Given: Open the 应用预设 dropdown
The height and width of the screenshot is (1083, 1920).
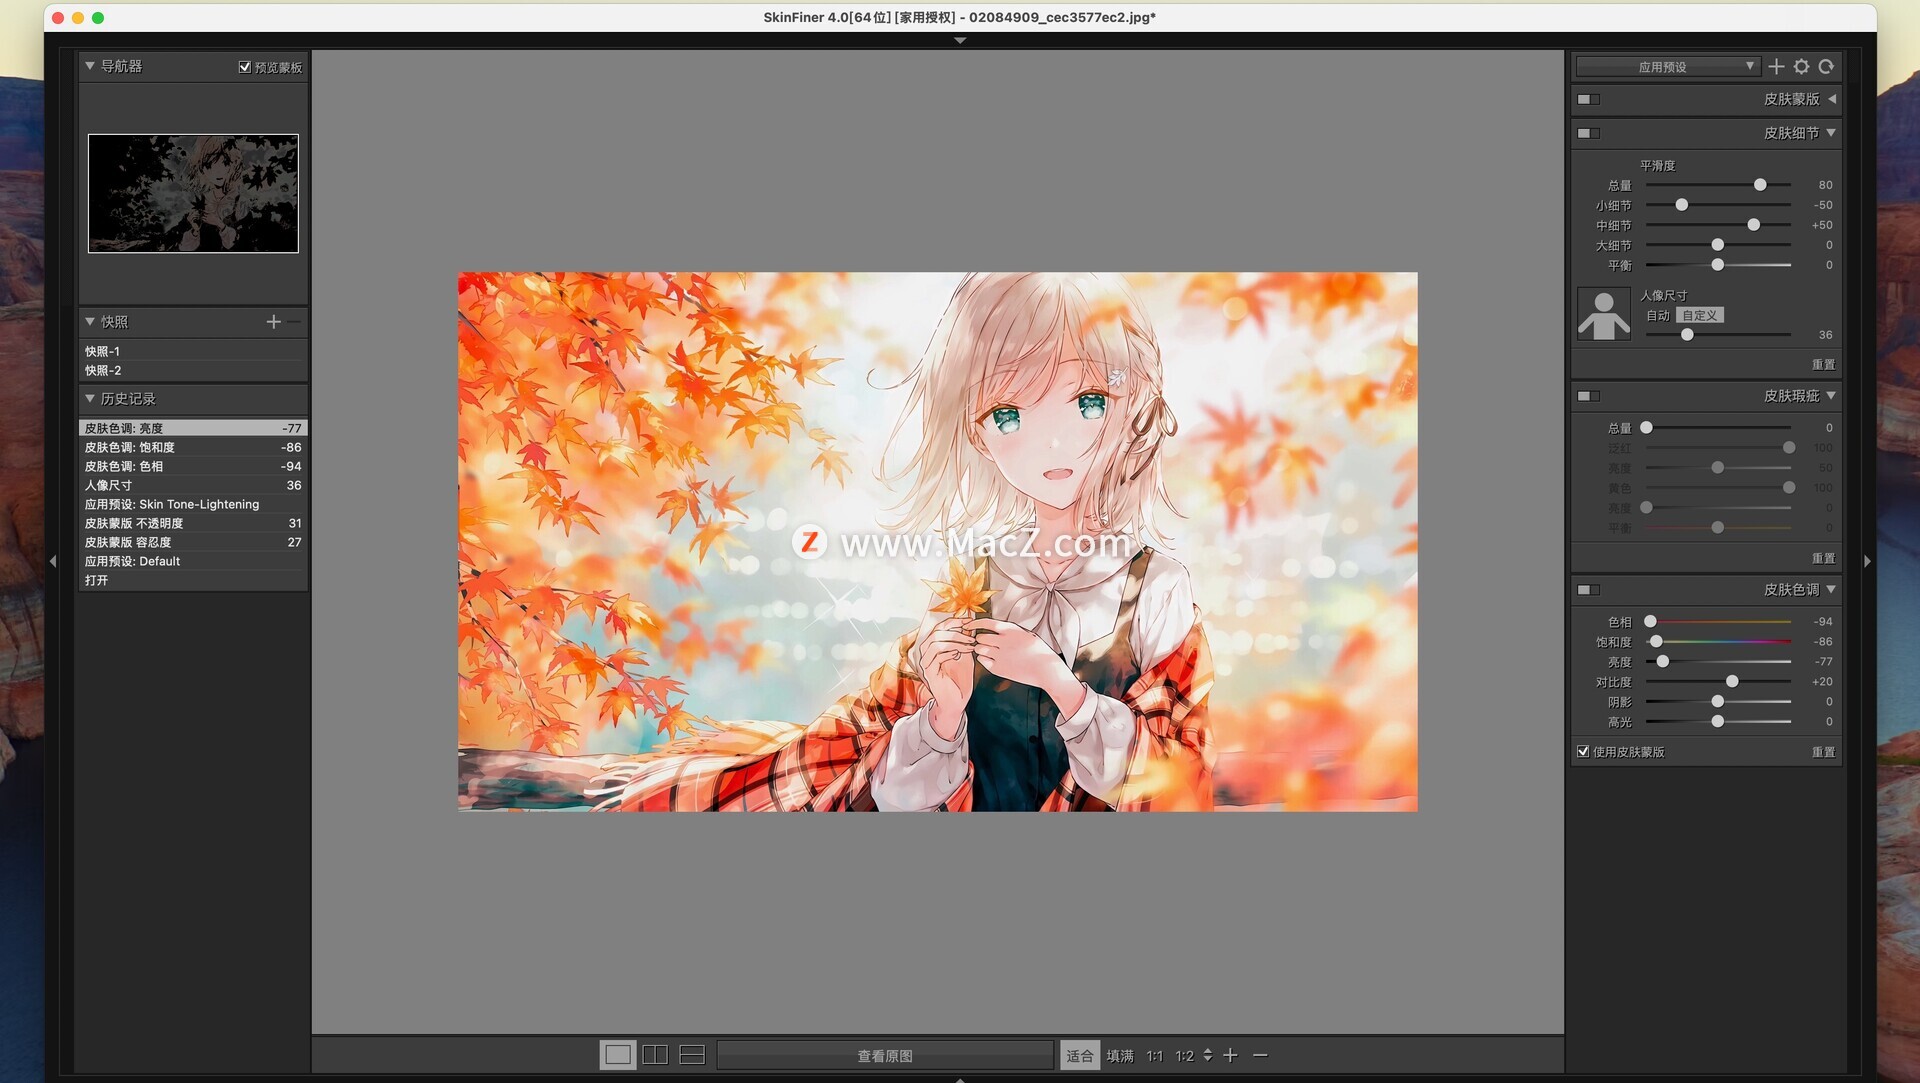Looking at the screenshot, I should click(1668, 67).
